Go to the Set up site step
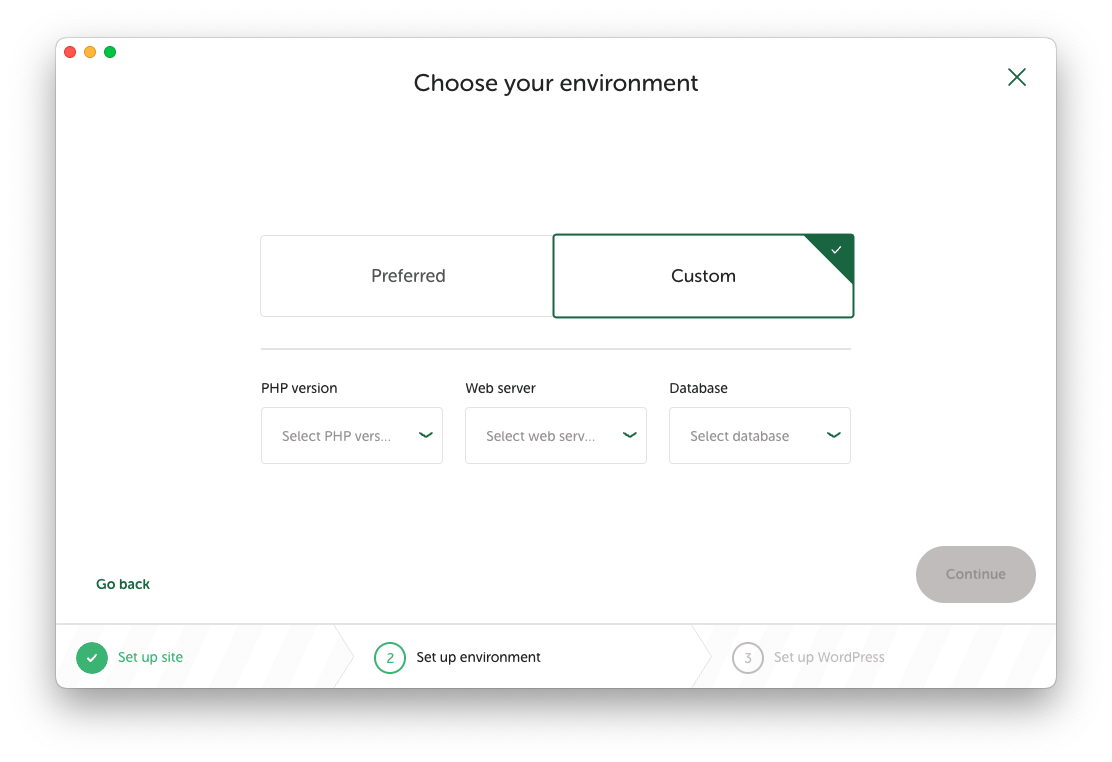Screen dimensions: 1112x762 tap(150, 657)
